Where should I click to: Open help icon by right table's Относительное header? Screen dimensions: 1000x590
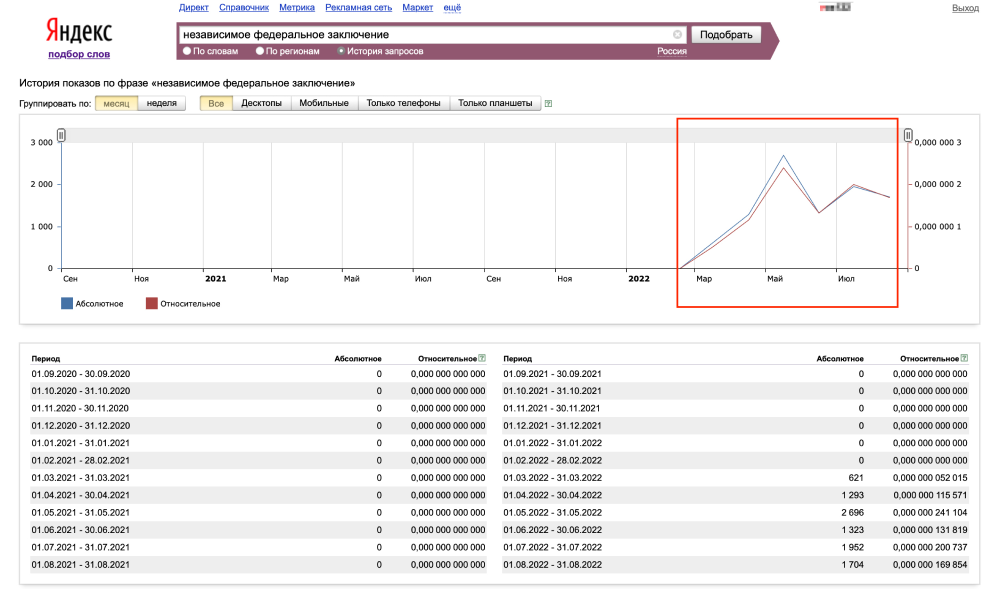click(x=964, y=358)
